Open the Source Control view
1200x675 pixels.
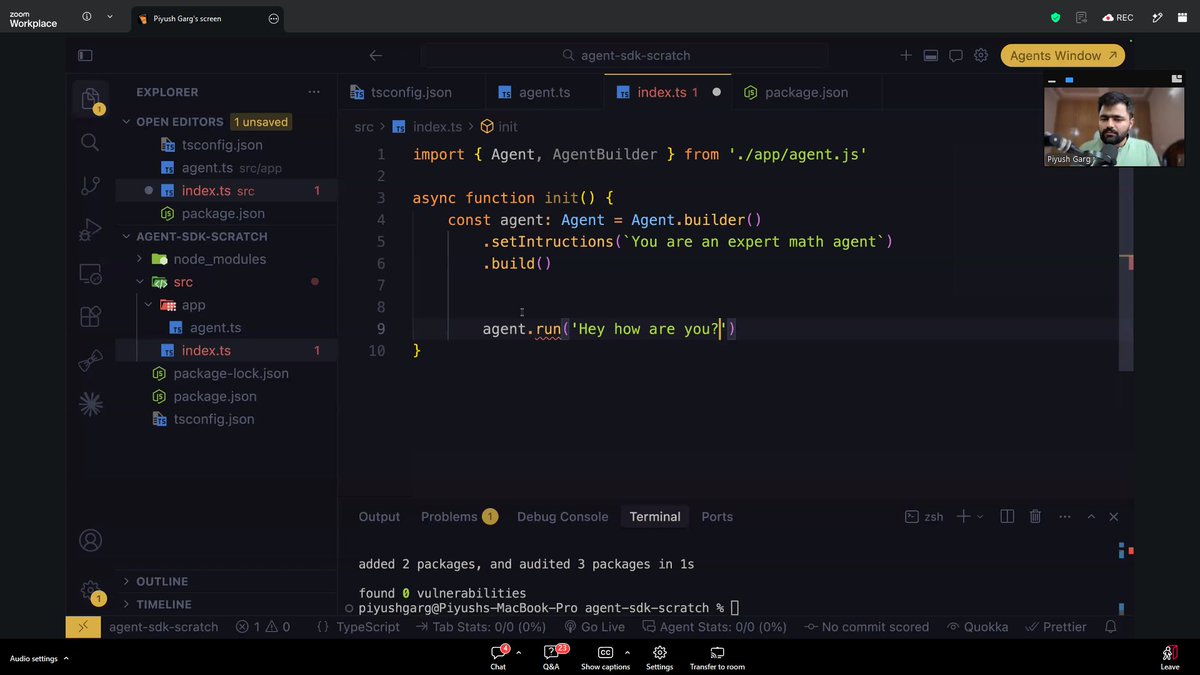coord(90,186)
